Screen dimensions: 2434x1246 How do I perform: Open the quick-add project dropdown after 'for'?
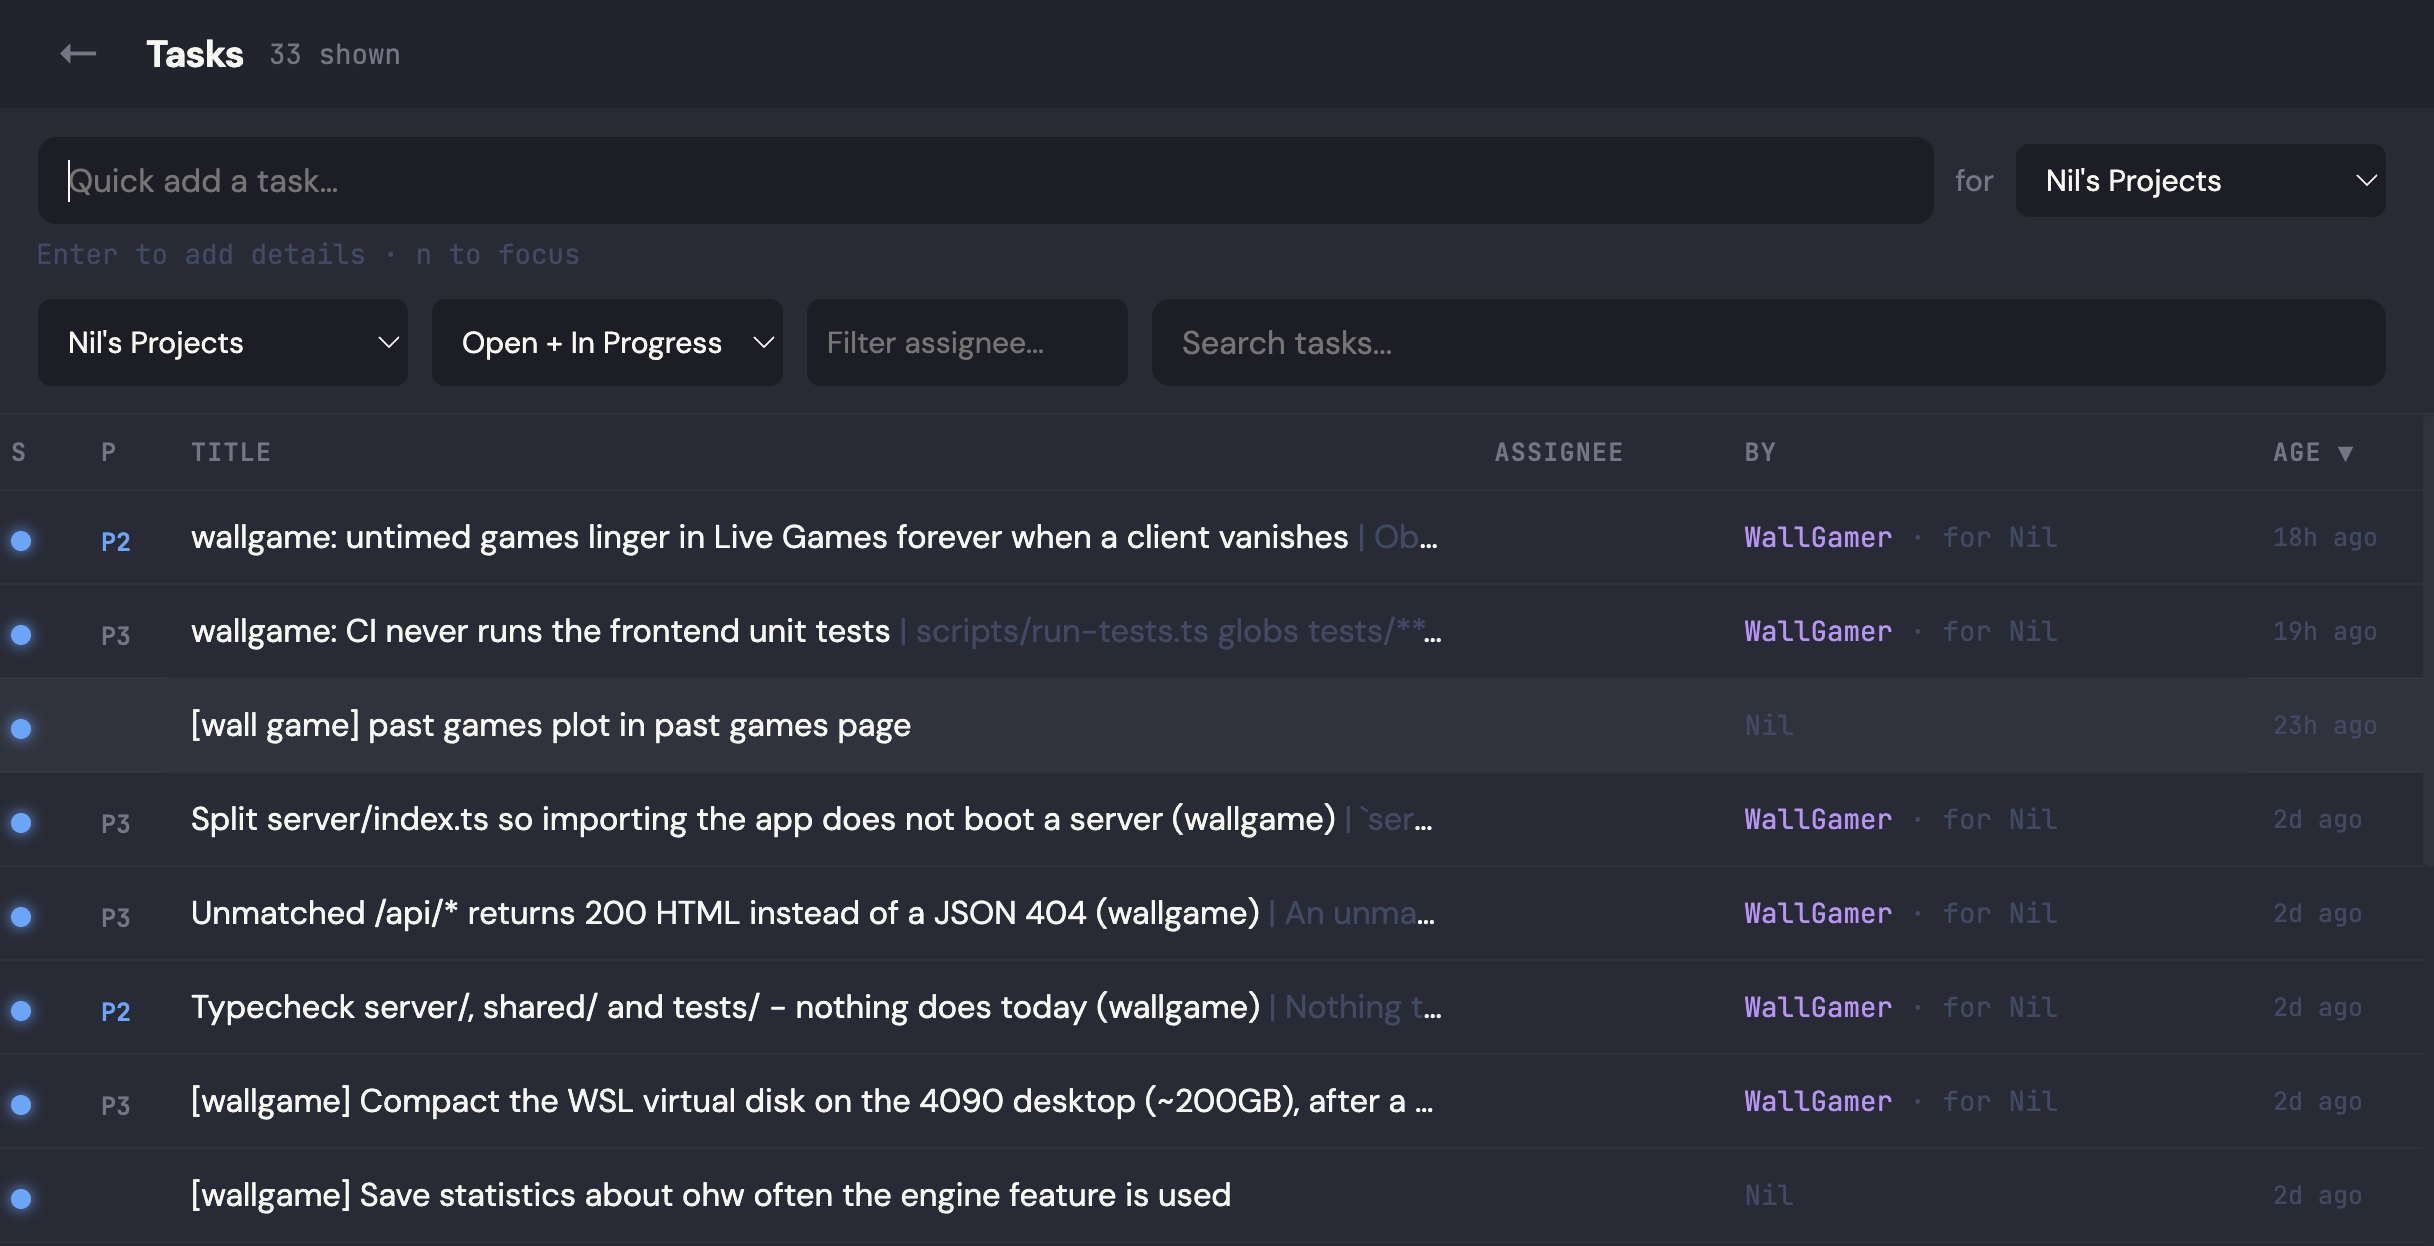tap(2200, 181)
